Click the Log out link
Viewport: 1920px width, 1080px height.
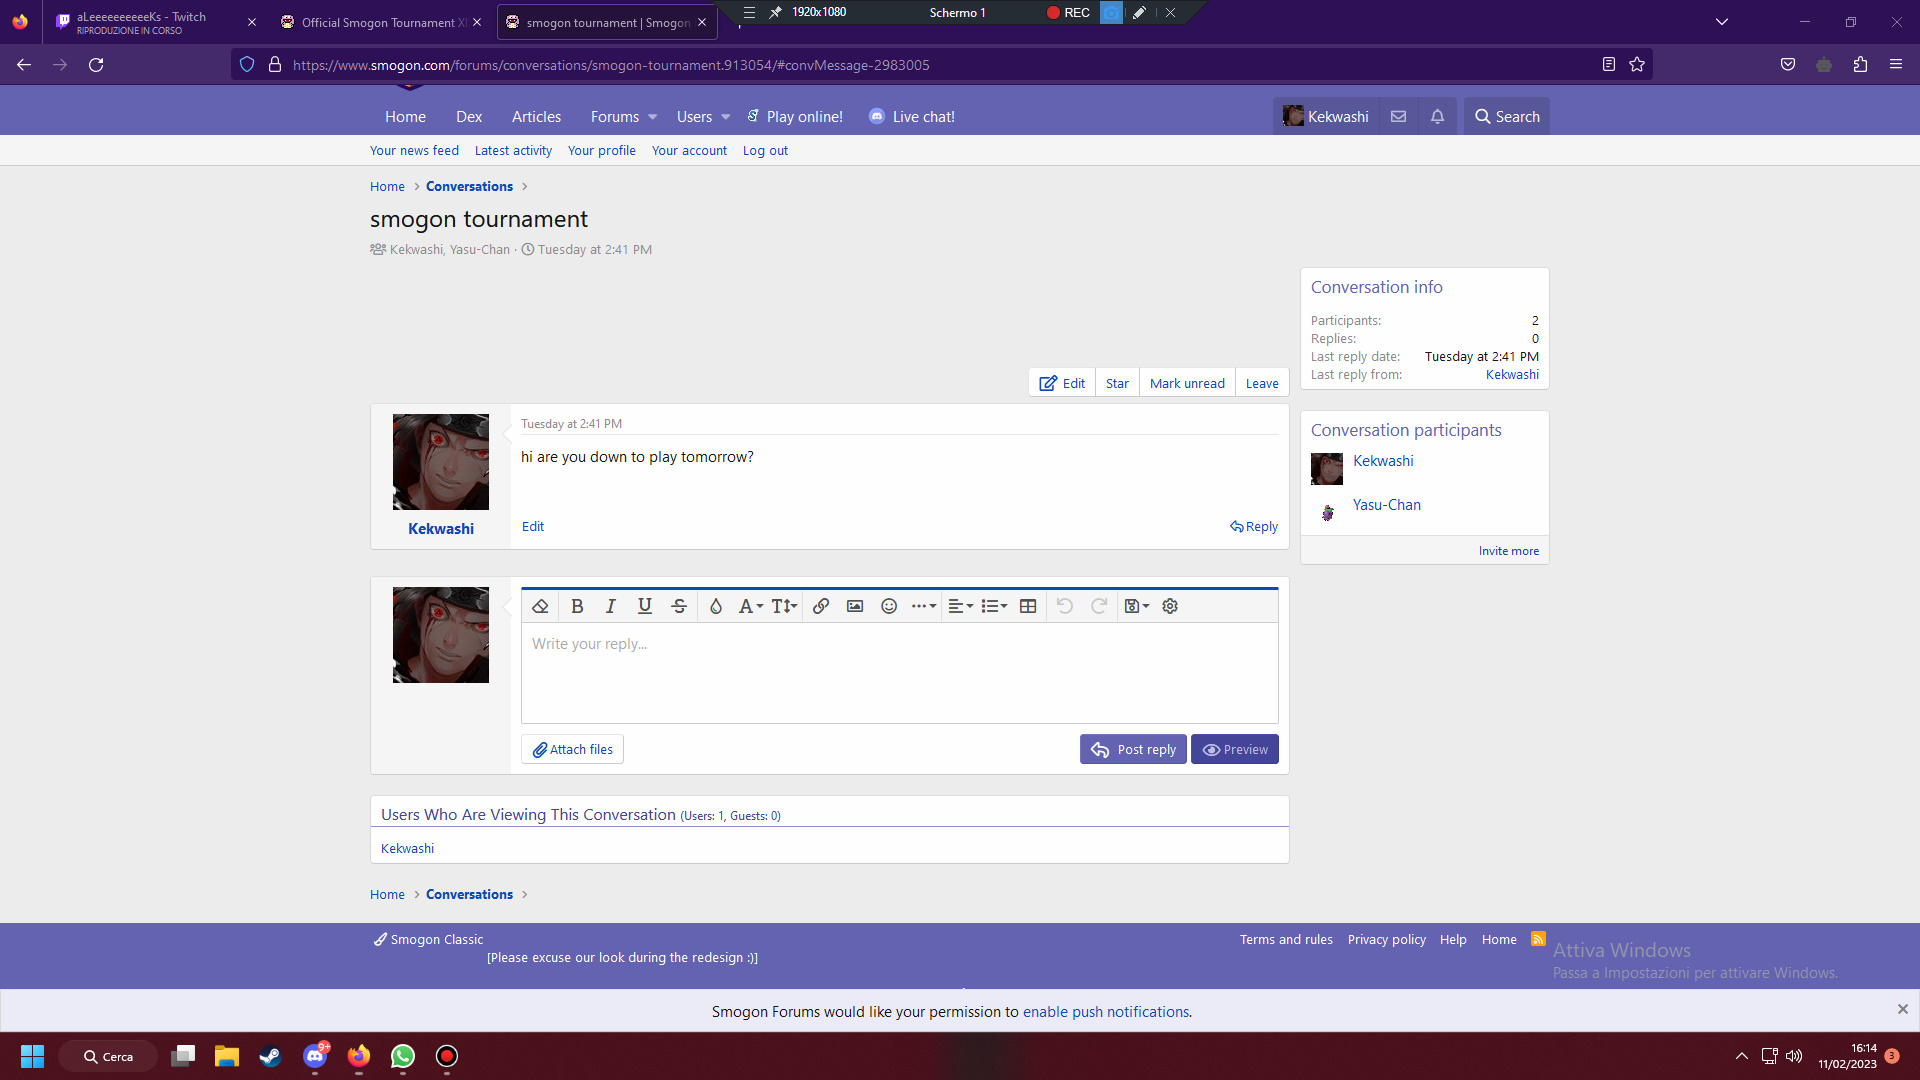point(765,151)
